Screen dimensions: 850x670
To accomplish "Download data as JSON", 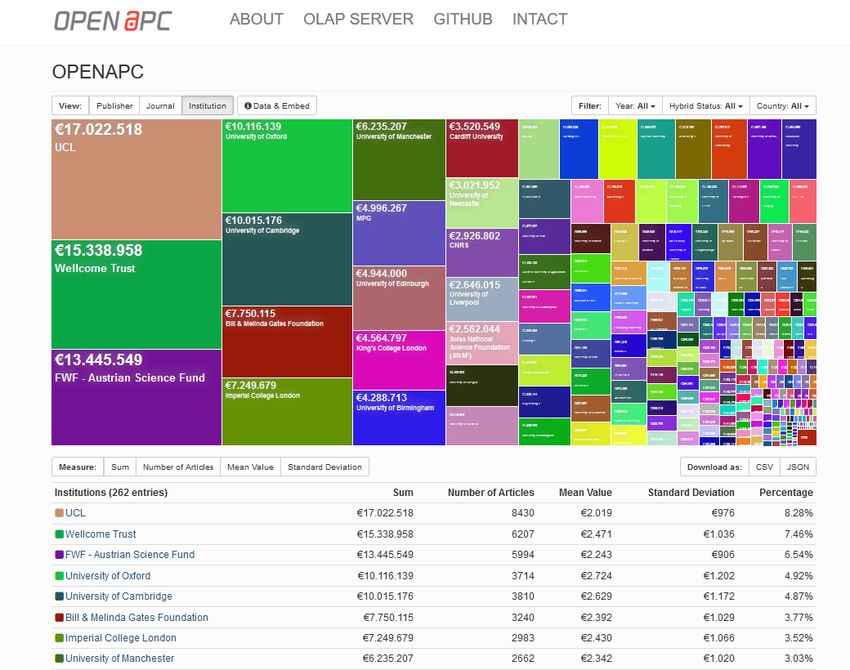I will coord(798,467).
